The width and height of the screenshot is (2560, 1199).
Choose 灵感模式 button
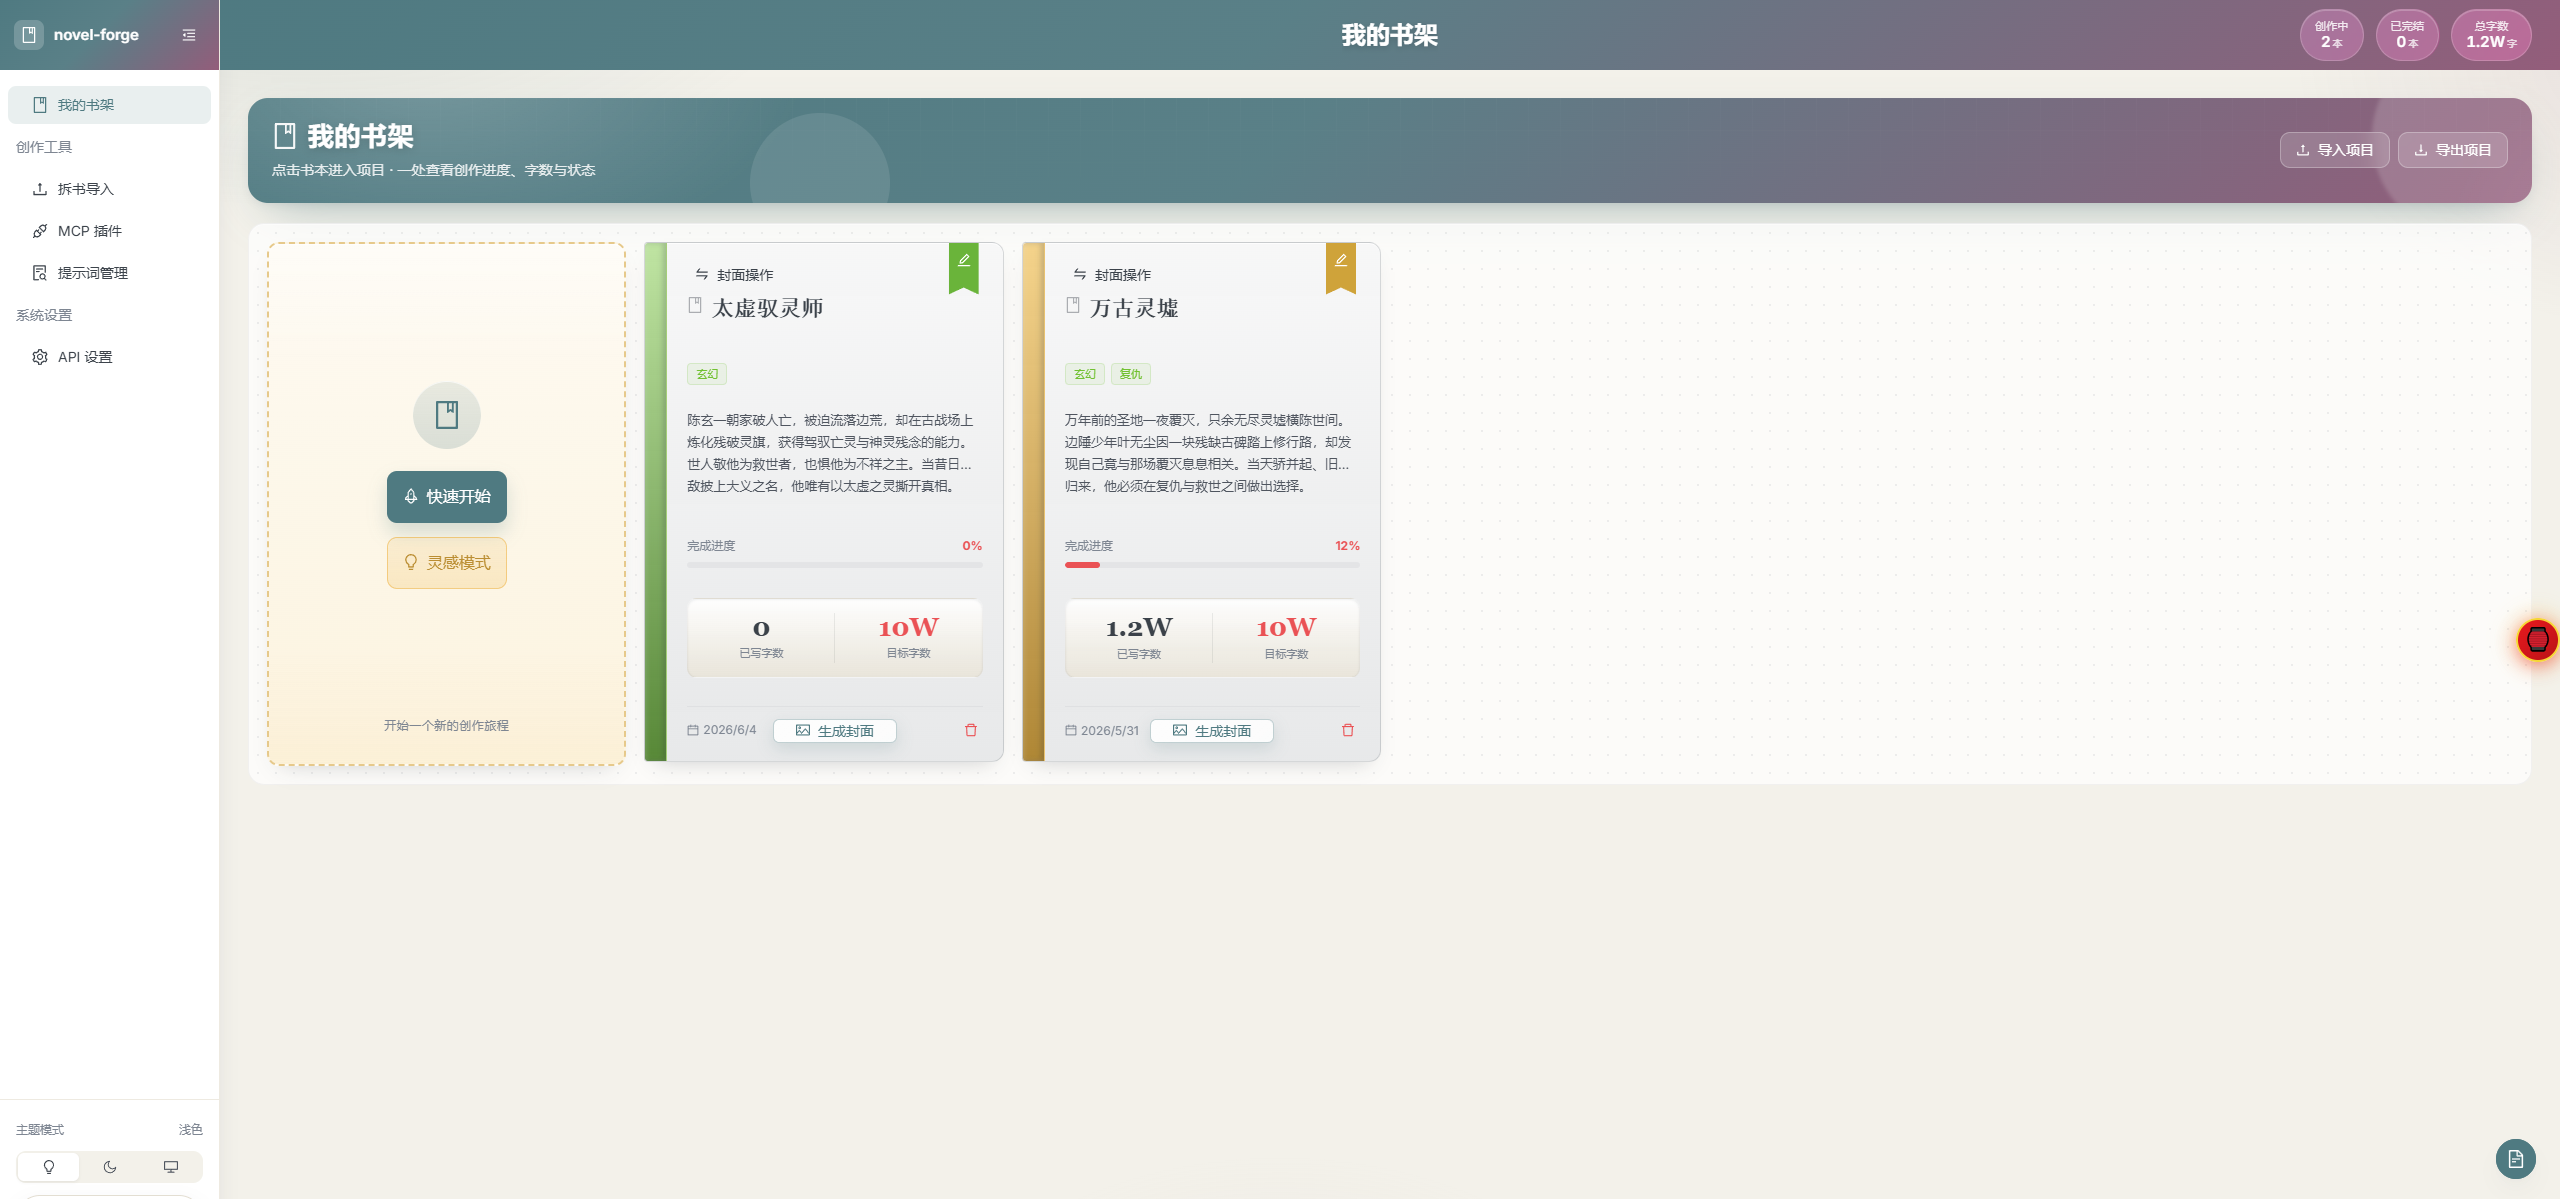pos(447,563)
